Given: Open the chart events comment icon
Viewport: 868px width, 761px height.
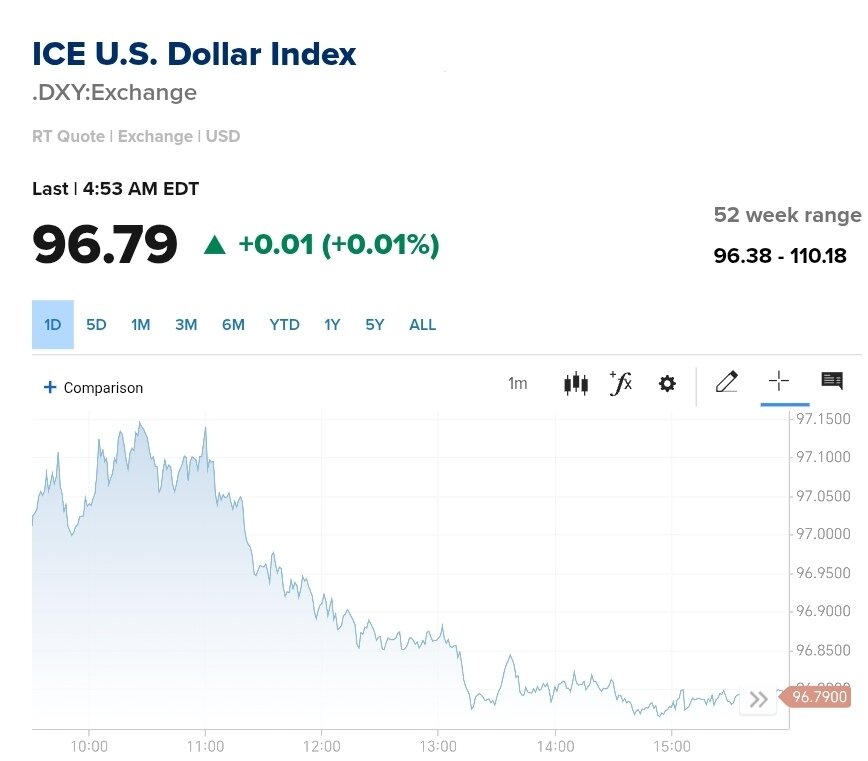Looking at the screenshot, I should coord(832,381).
